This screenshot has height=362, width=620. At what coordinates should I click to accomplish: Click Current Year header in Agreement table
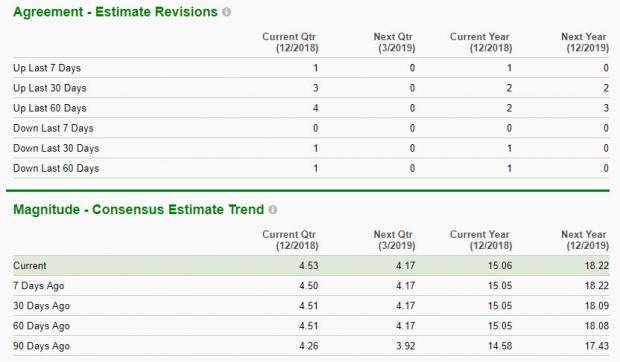(x=481, y=42)
